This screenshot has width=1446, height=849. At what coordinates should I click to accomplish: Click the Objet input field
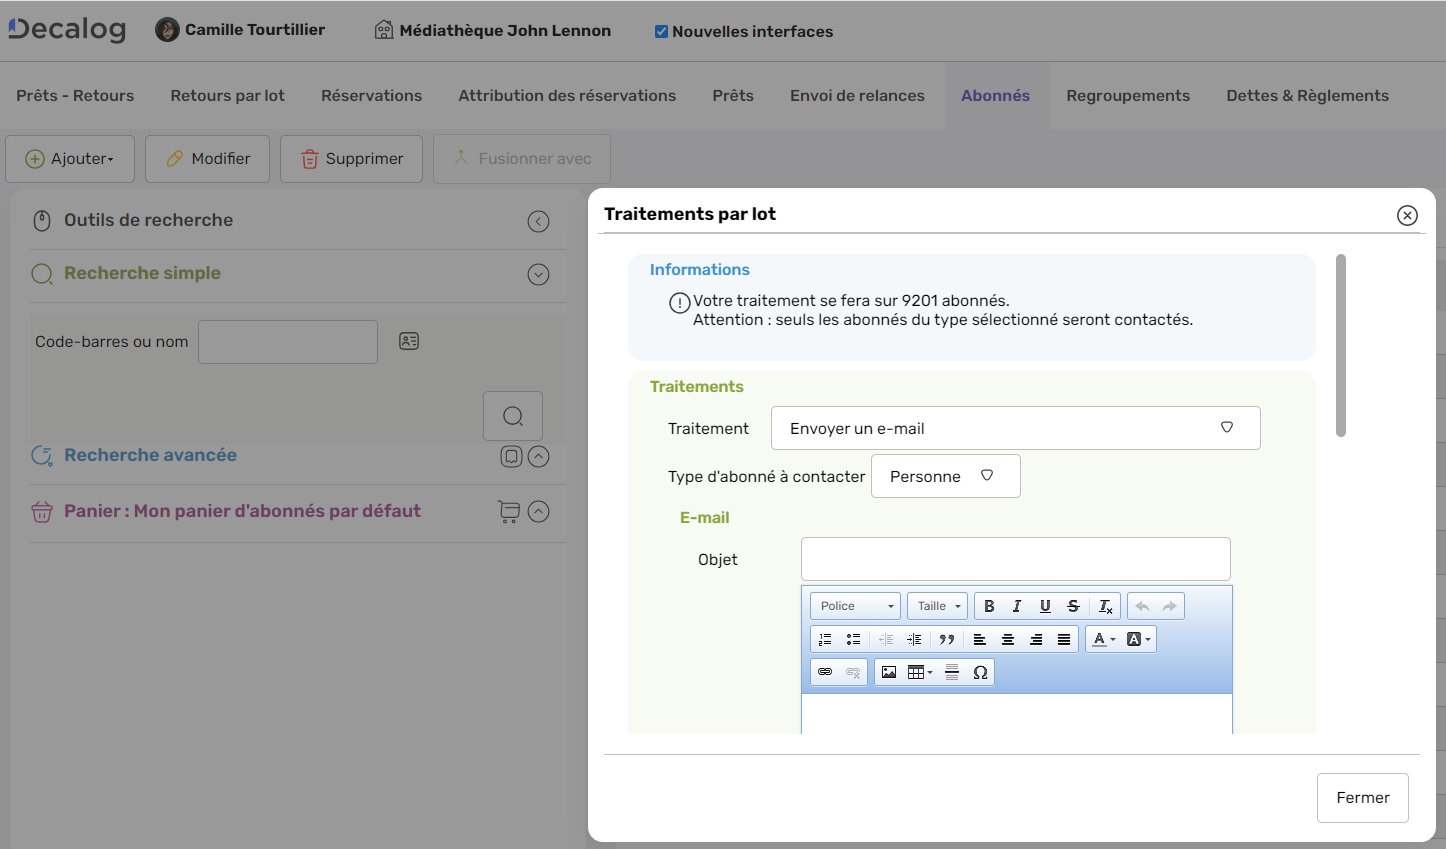[x=1015, y=558]
